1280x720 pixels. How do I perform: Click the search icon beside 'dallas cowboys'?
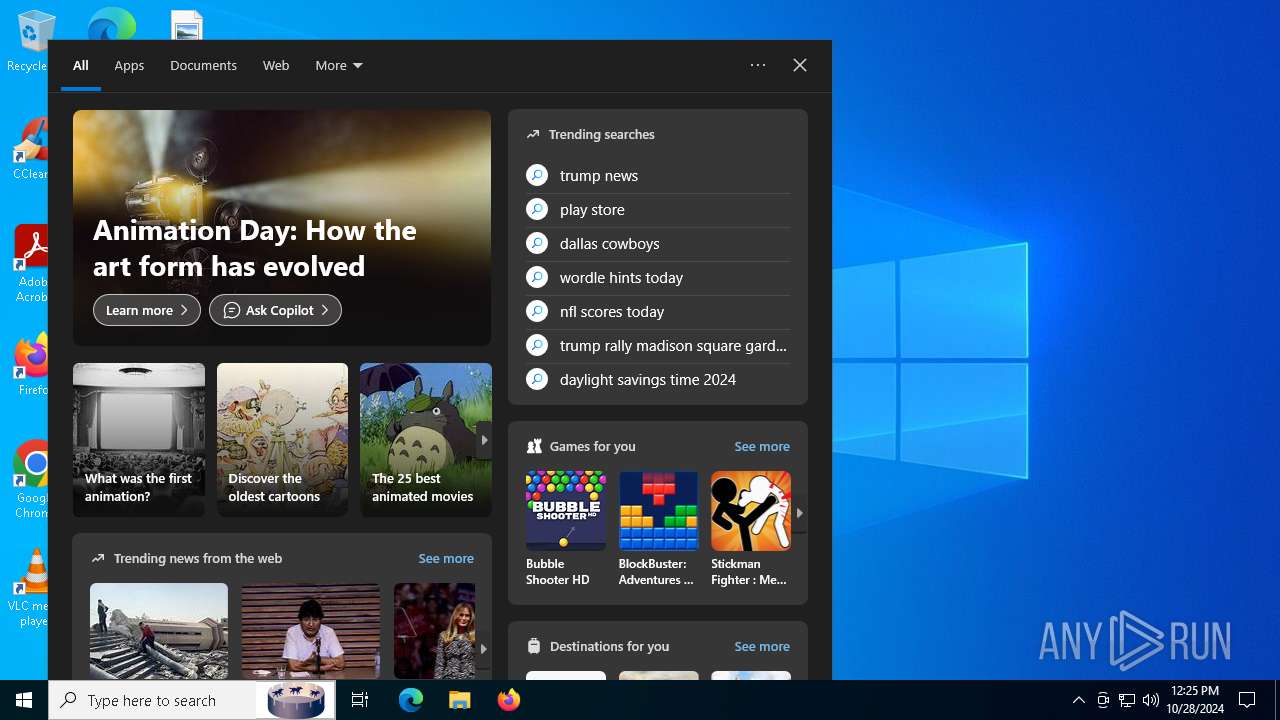coord(537,243)
